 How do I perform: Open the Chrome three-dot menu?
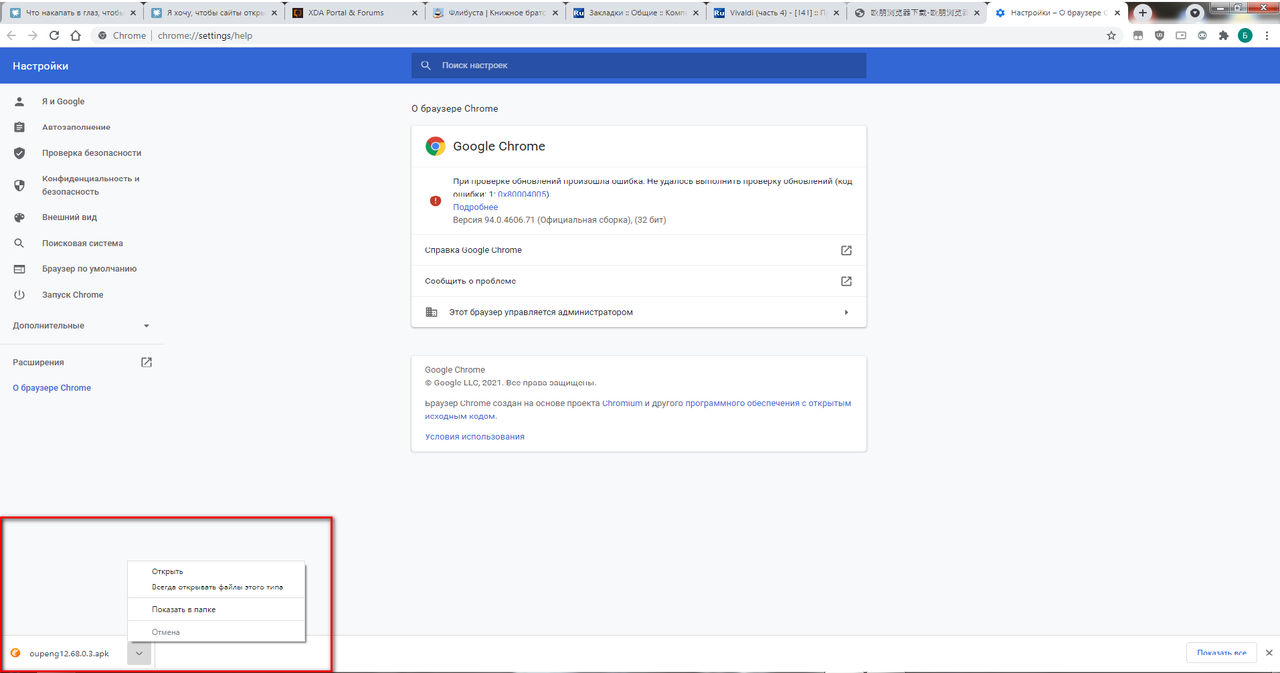tap(1267, 35)
